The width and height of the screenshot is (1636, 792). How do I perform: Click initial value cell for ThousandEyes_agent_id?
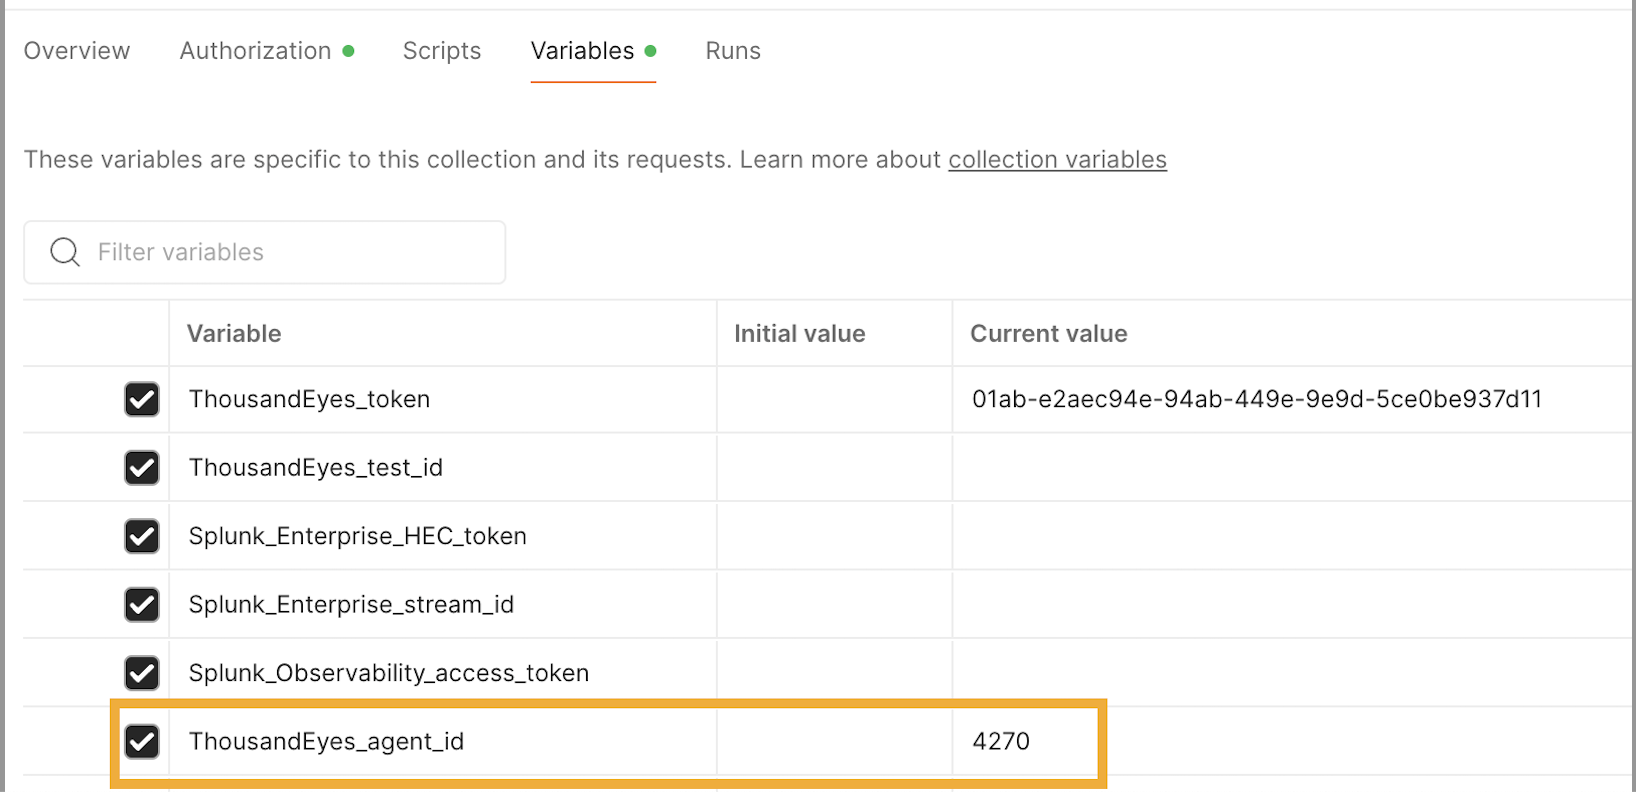click(835, 741)
